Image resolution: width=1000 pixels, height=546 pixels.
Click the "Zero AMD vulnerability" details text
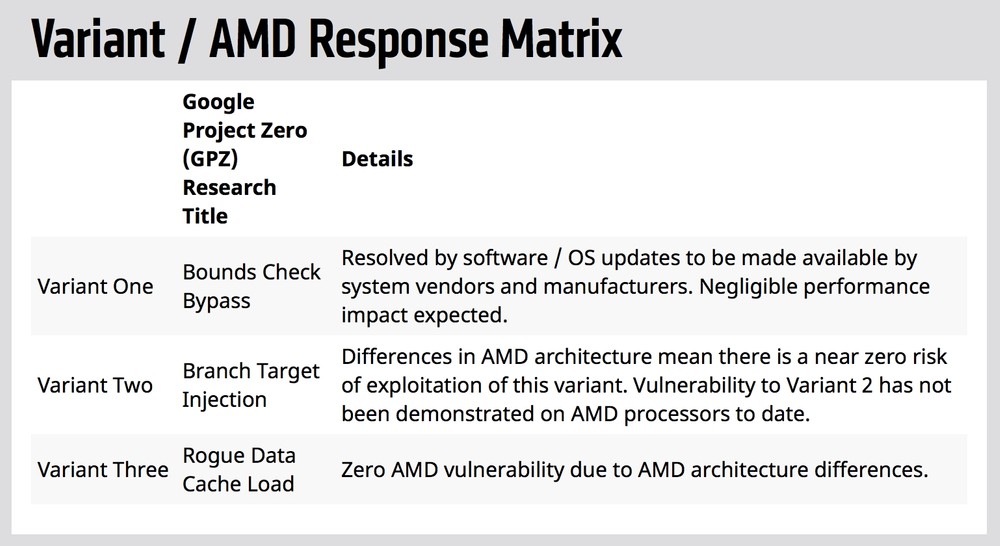pyautogui.click(x=635, y=469)
